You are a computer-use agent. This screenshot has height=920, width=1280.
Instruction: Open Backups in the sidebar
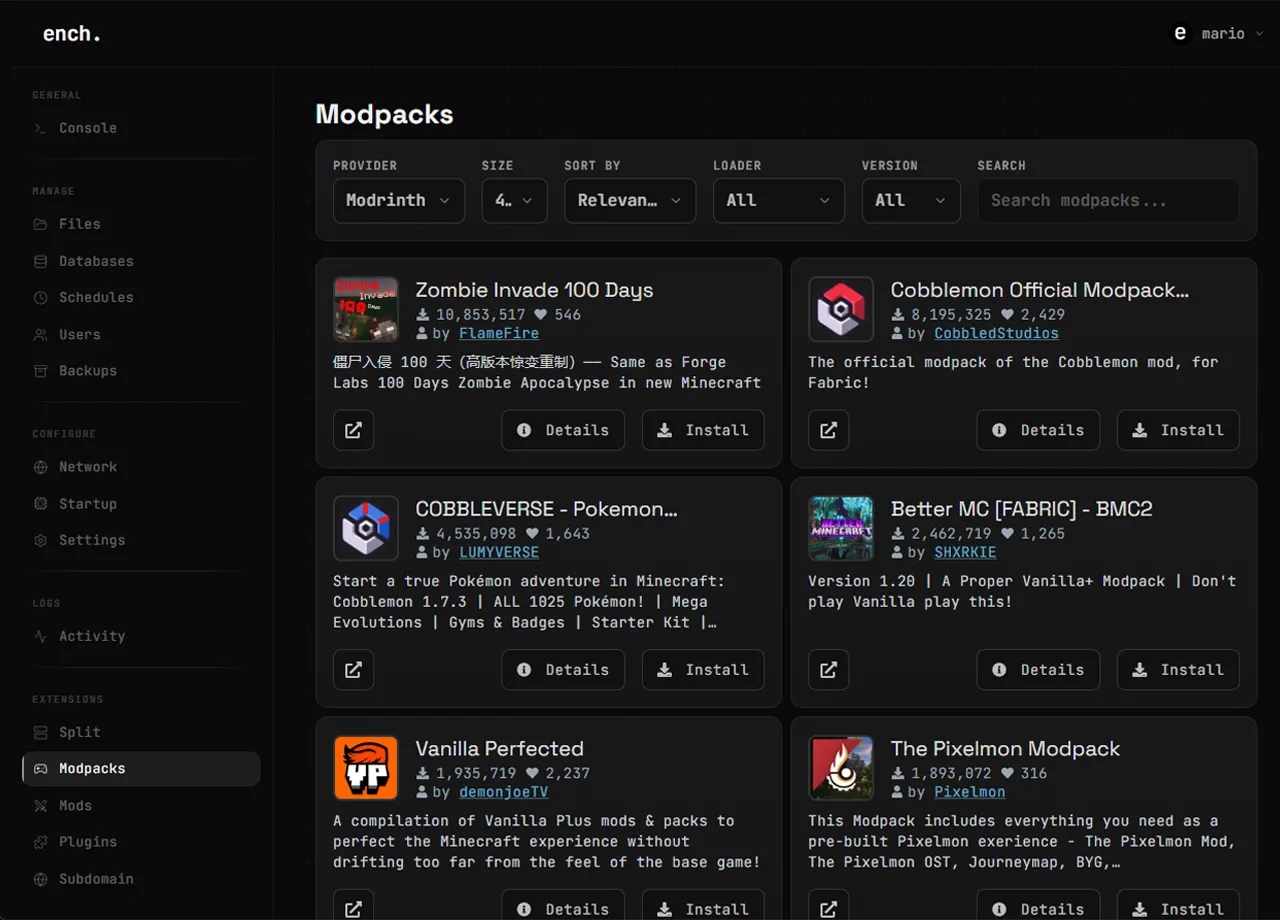pyautogui.click(x=141, y=370)
